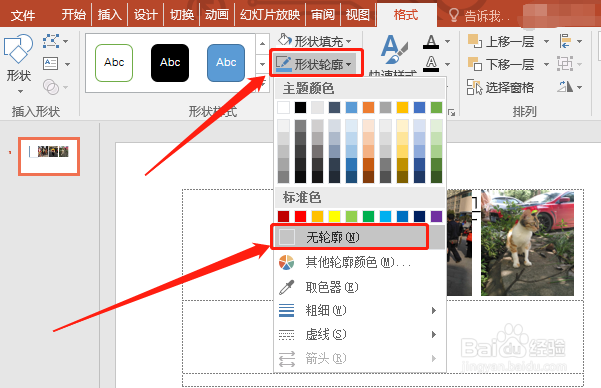Expand the 虚线 submenu arrow
This screenshot has height=388, width=601.
[x=434, y=334]
